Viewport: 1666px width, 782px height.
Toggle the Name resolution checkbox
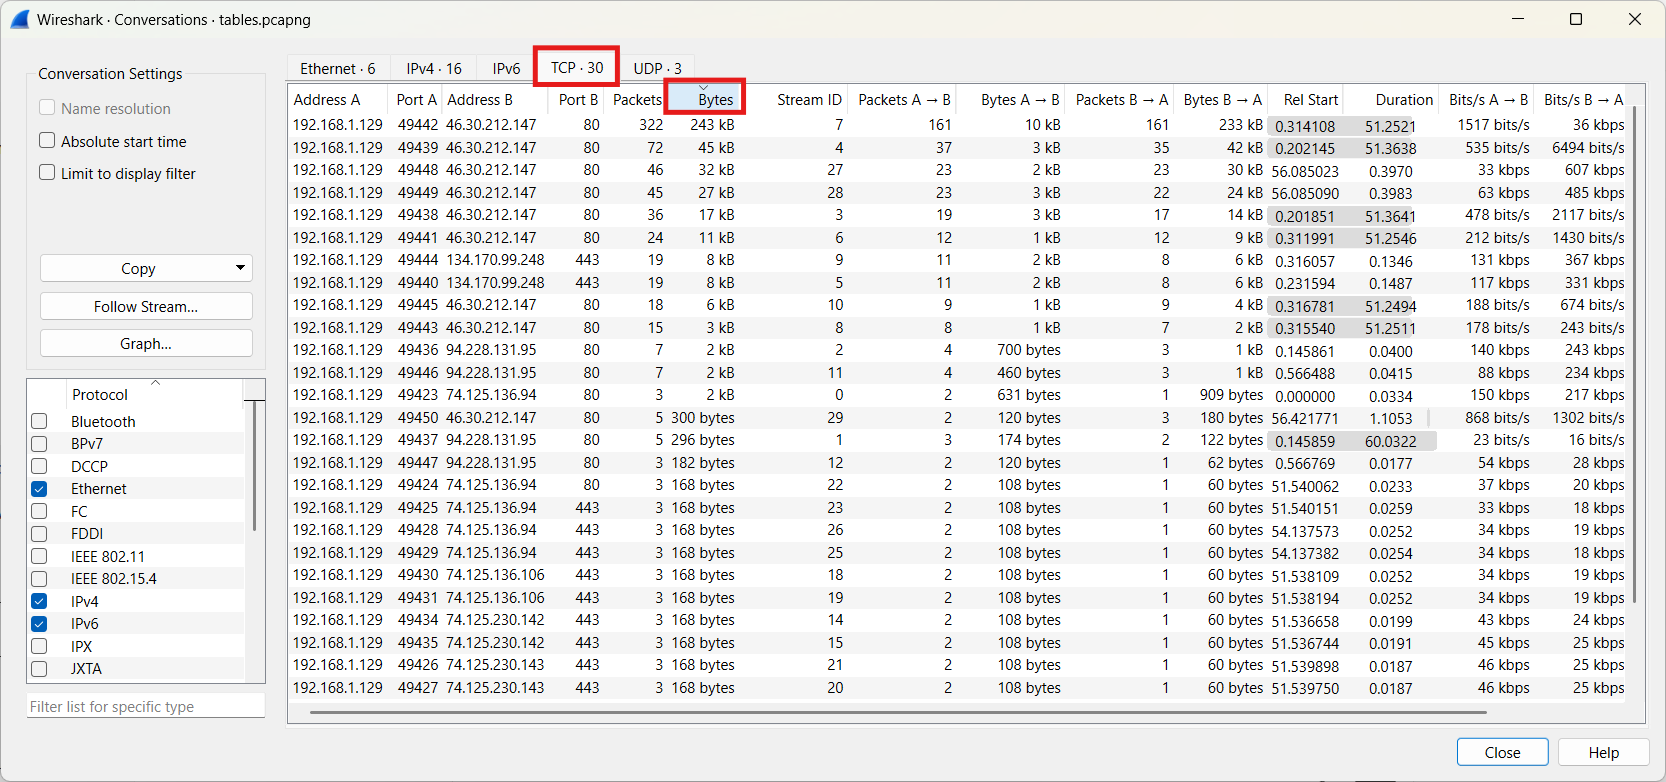(47, 107)
